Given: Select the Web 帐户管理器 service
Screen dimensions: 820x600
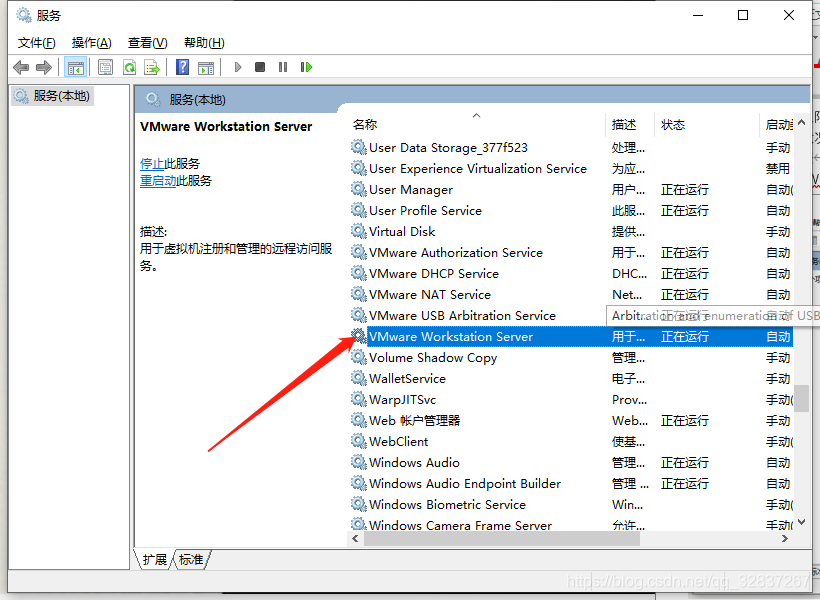Looking at the screenshot, I should click(x=570, y=421).
